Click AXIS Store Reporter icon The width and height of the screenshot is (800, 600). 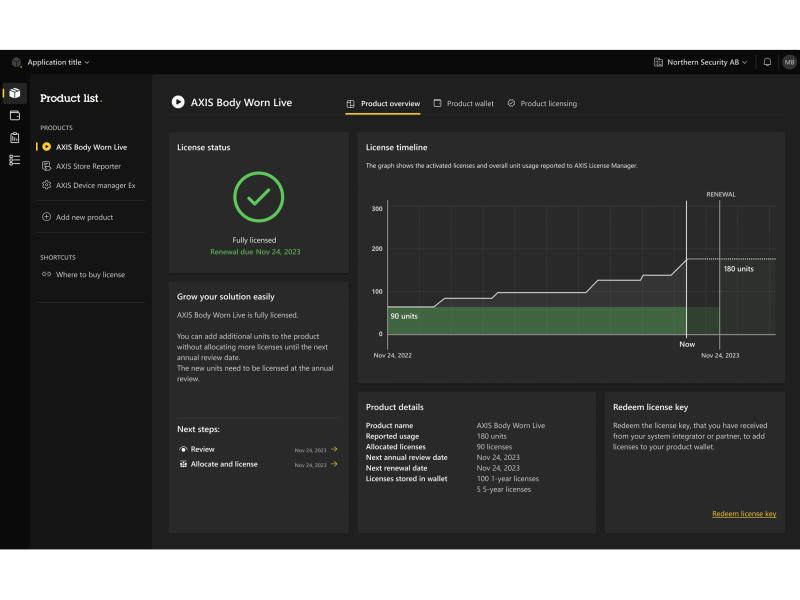[x=46, y=166]
